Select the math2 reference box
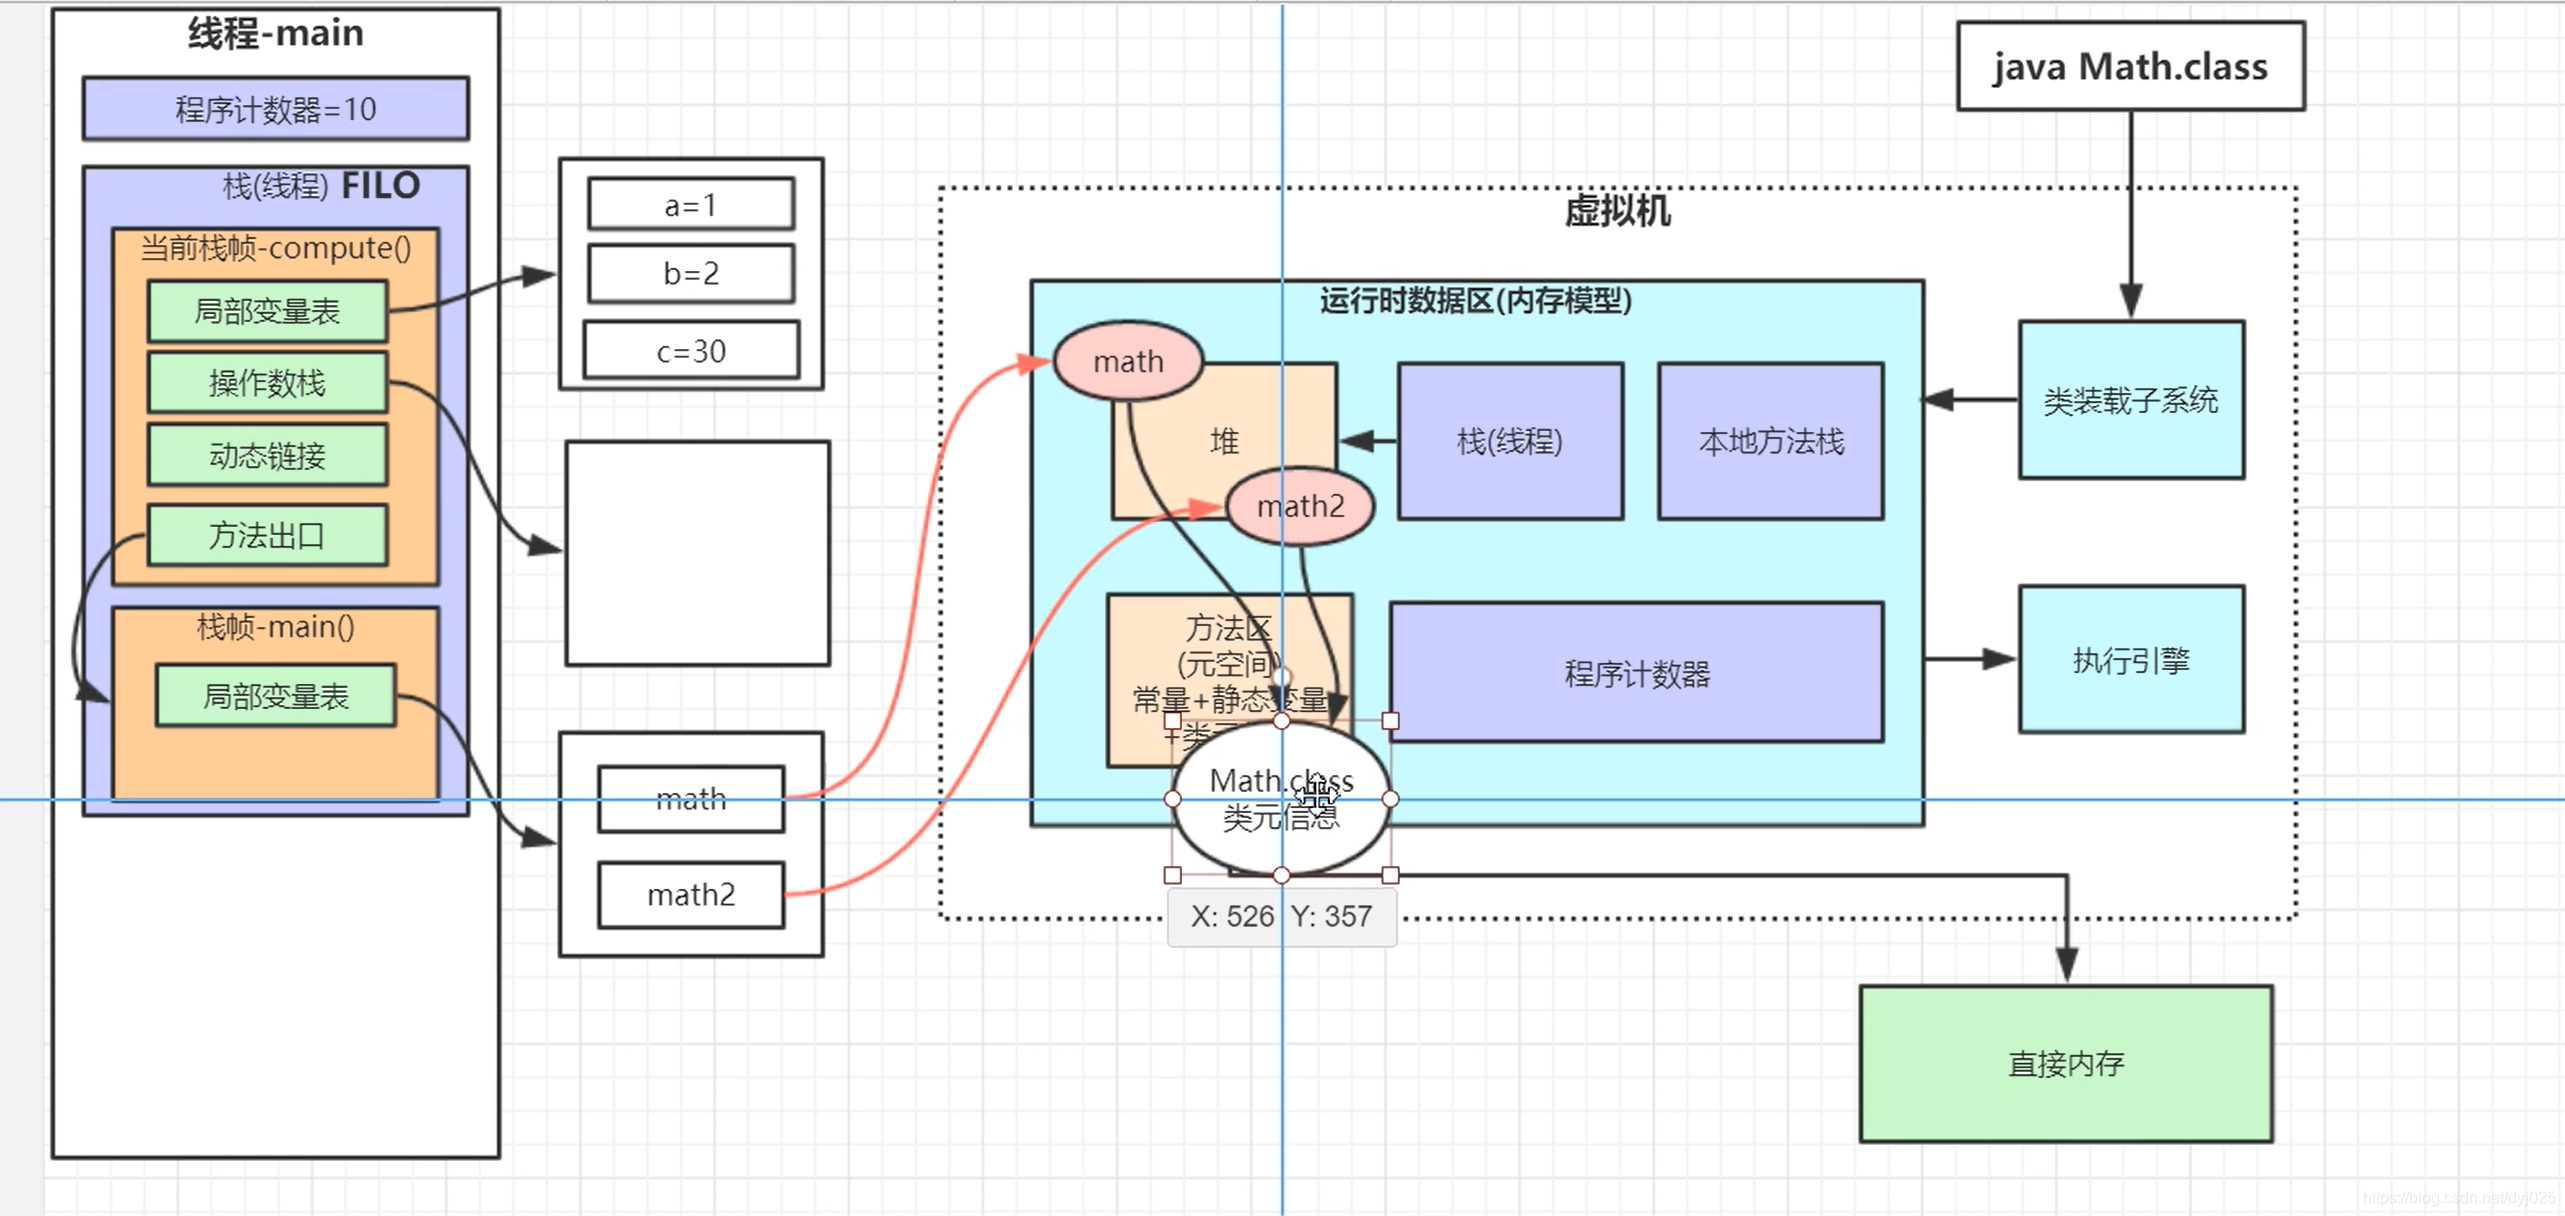The height and width of the screenshot is (1216, 2565). pyautogui.click(x=691, y=895)
